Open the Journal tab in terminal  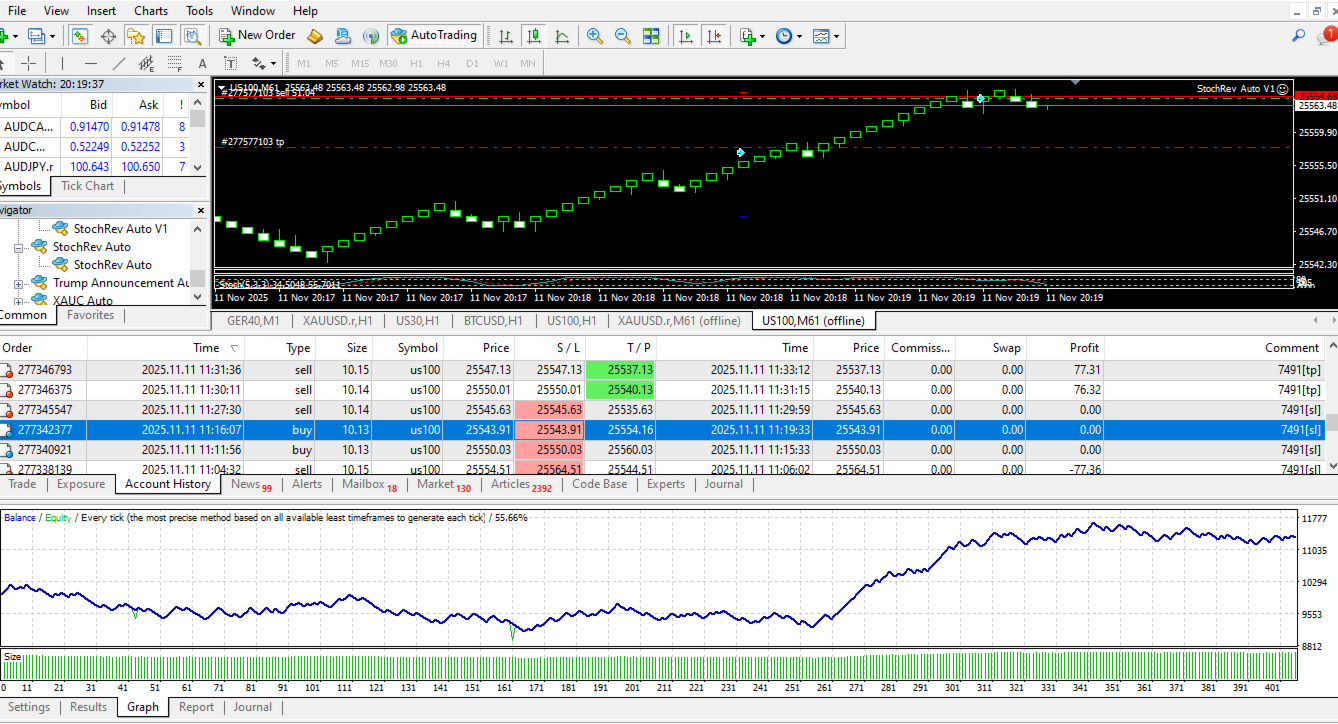tap(723, 484)
